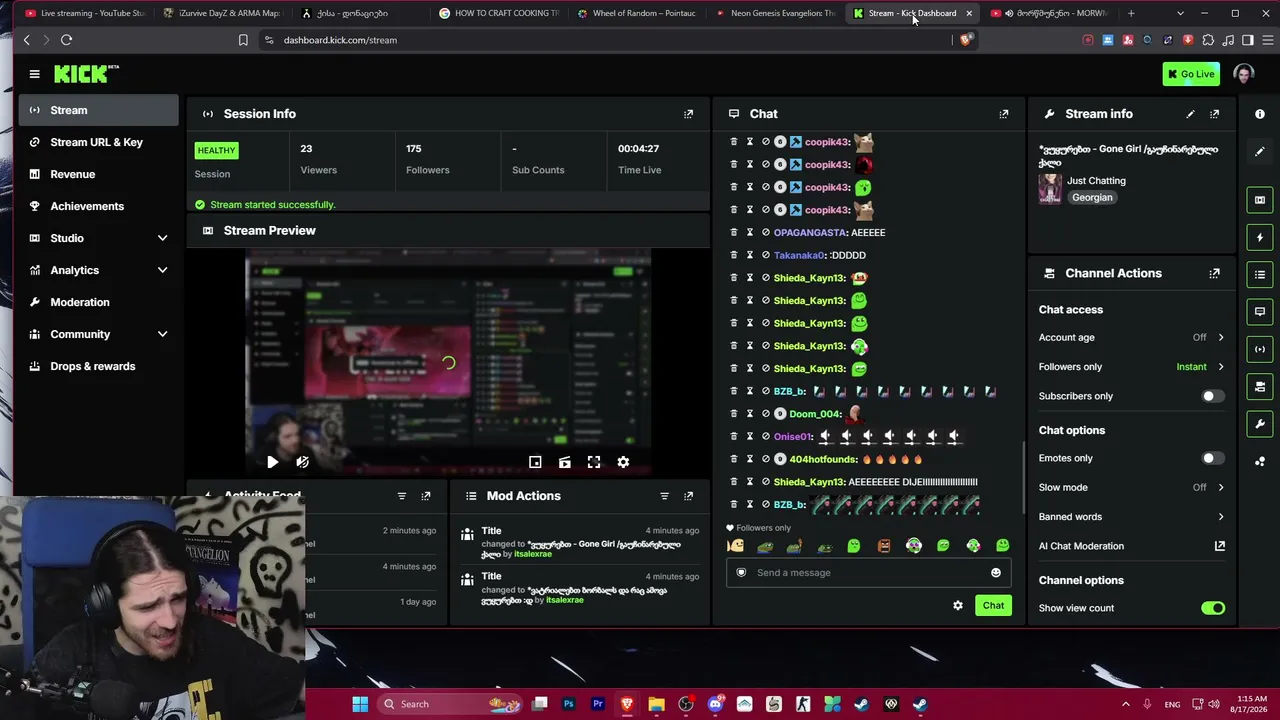1280x720 pixels.
Task: Open the stream preview settings gear
Action: coord(623,462)
